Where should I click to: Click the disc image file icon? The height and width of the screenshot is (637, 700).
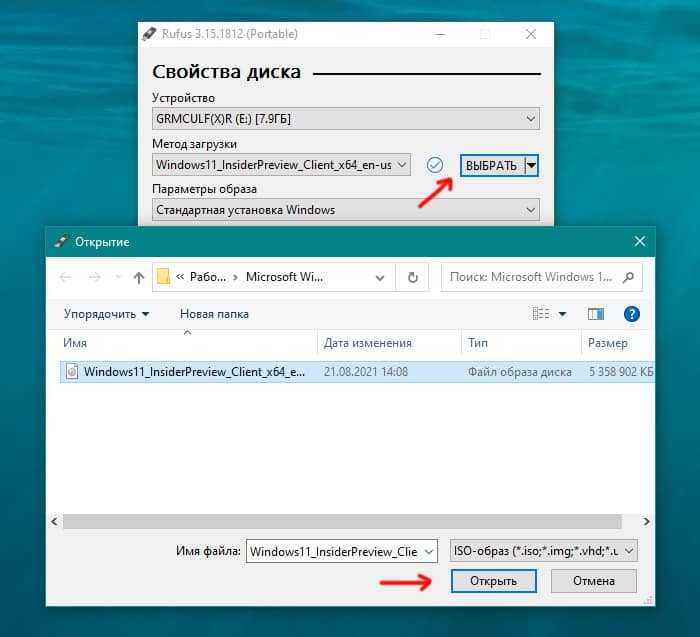[72, 371]
